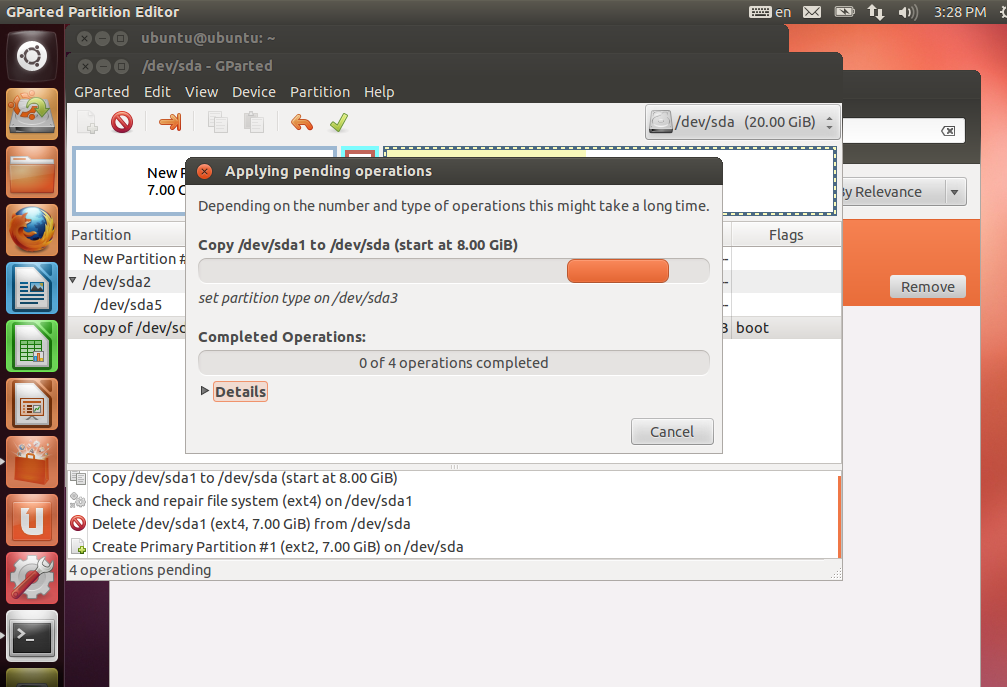Image resolution: width=1007 pixels, height=687 pixels.
Task: Click the 3:28 PM clock
Action: point(959,12)
